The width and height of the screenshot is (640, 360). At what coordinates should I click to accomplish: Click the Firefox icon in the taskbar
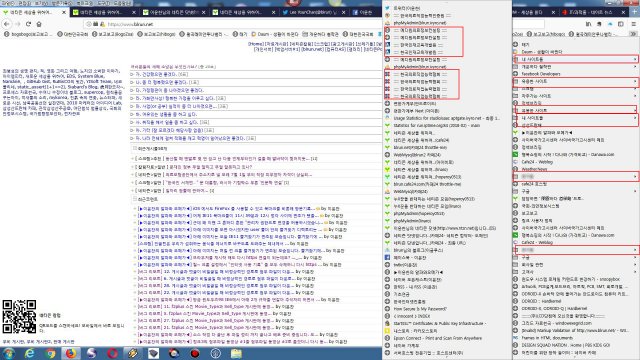click(71, 353)
